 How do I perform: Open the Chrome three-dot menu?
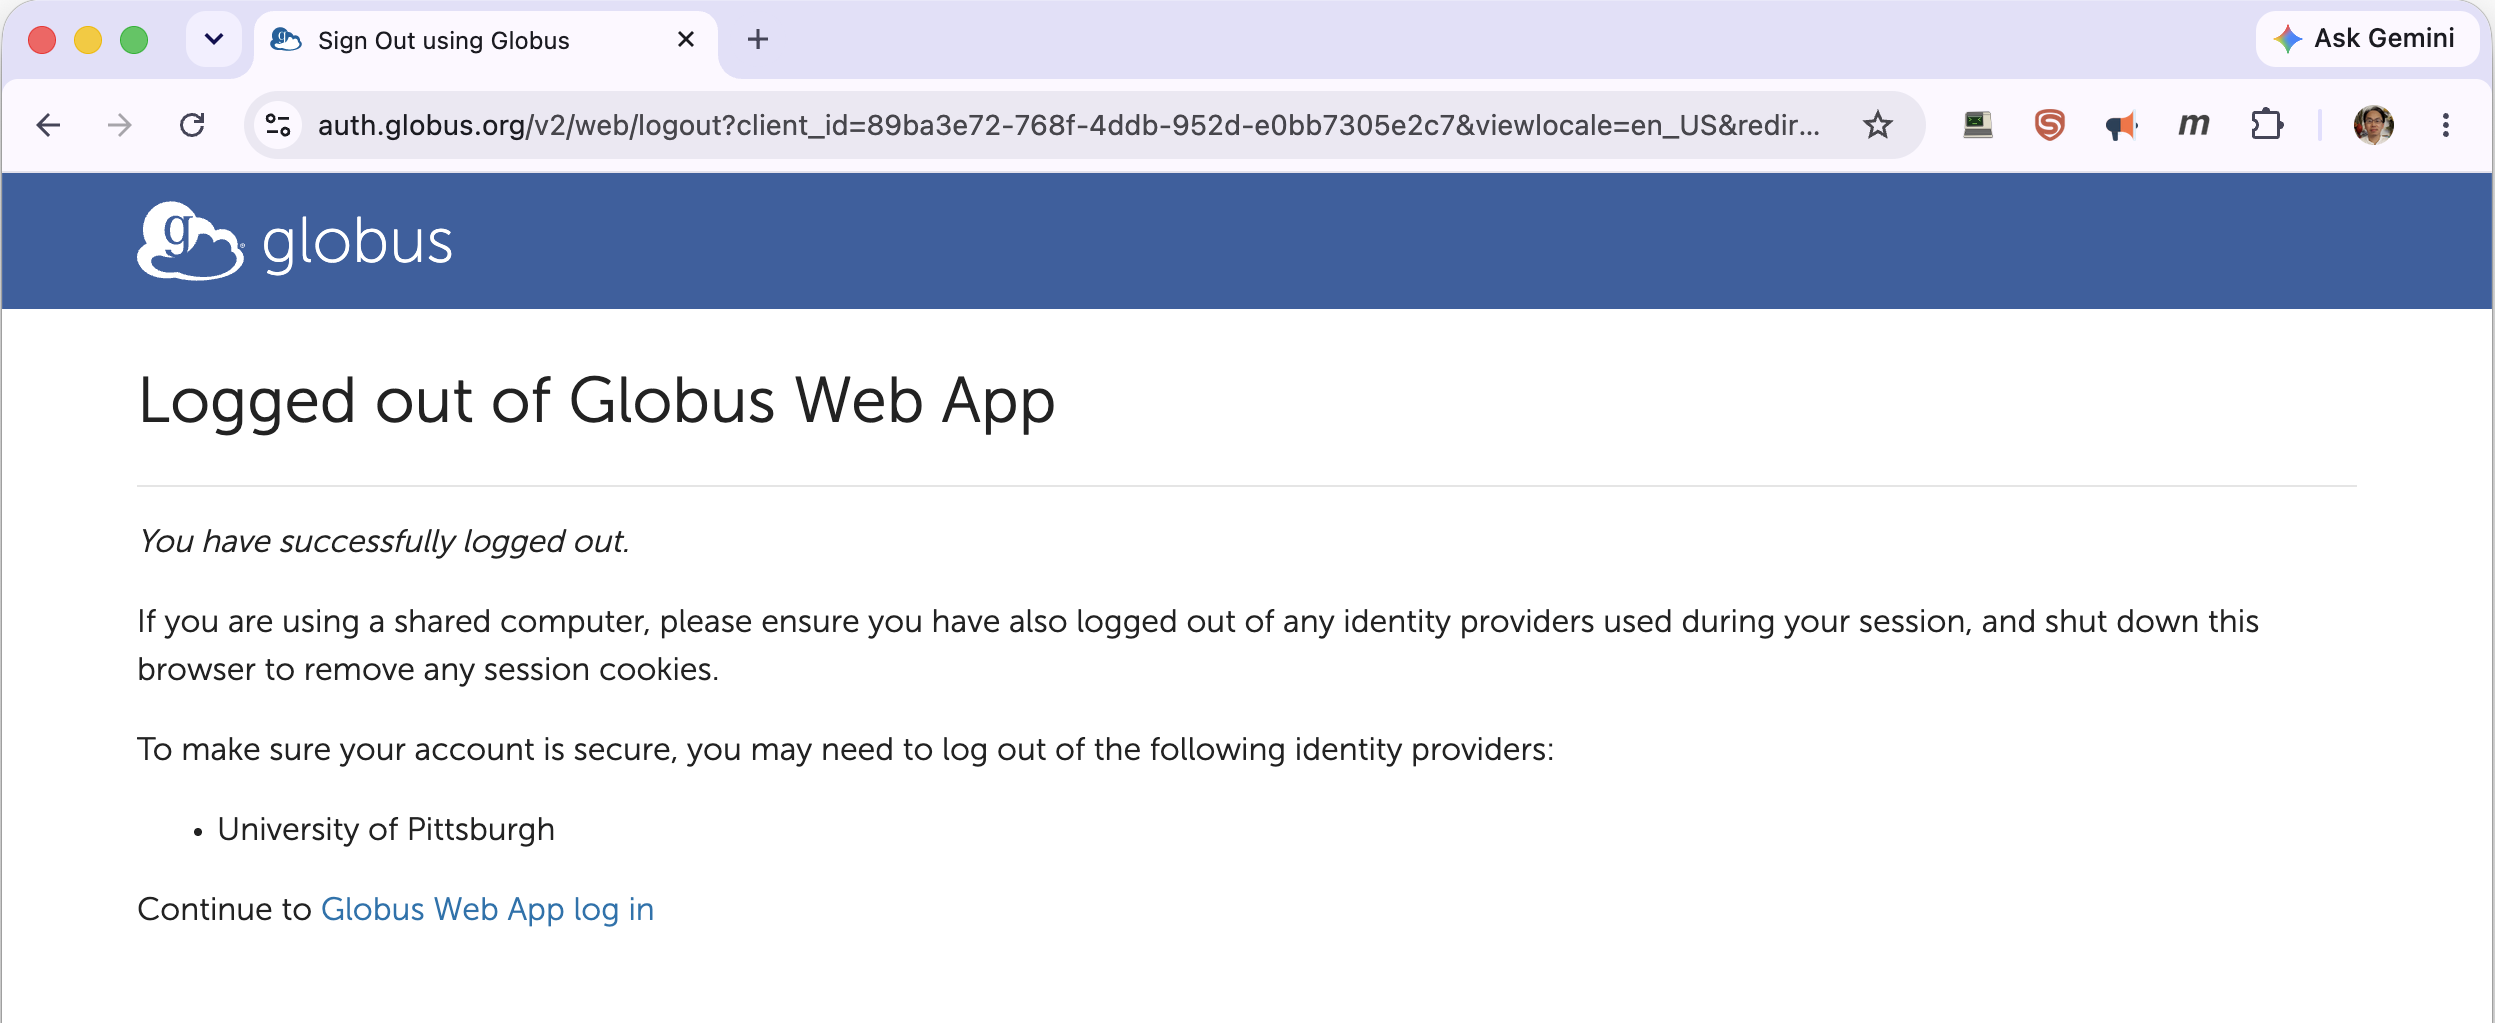(2445, 125)
